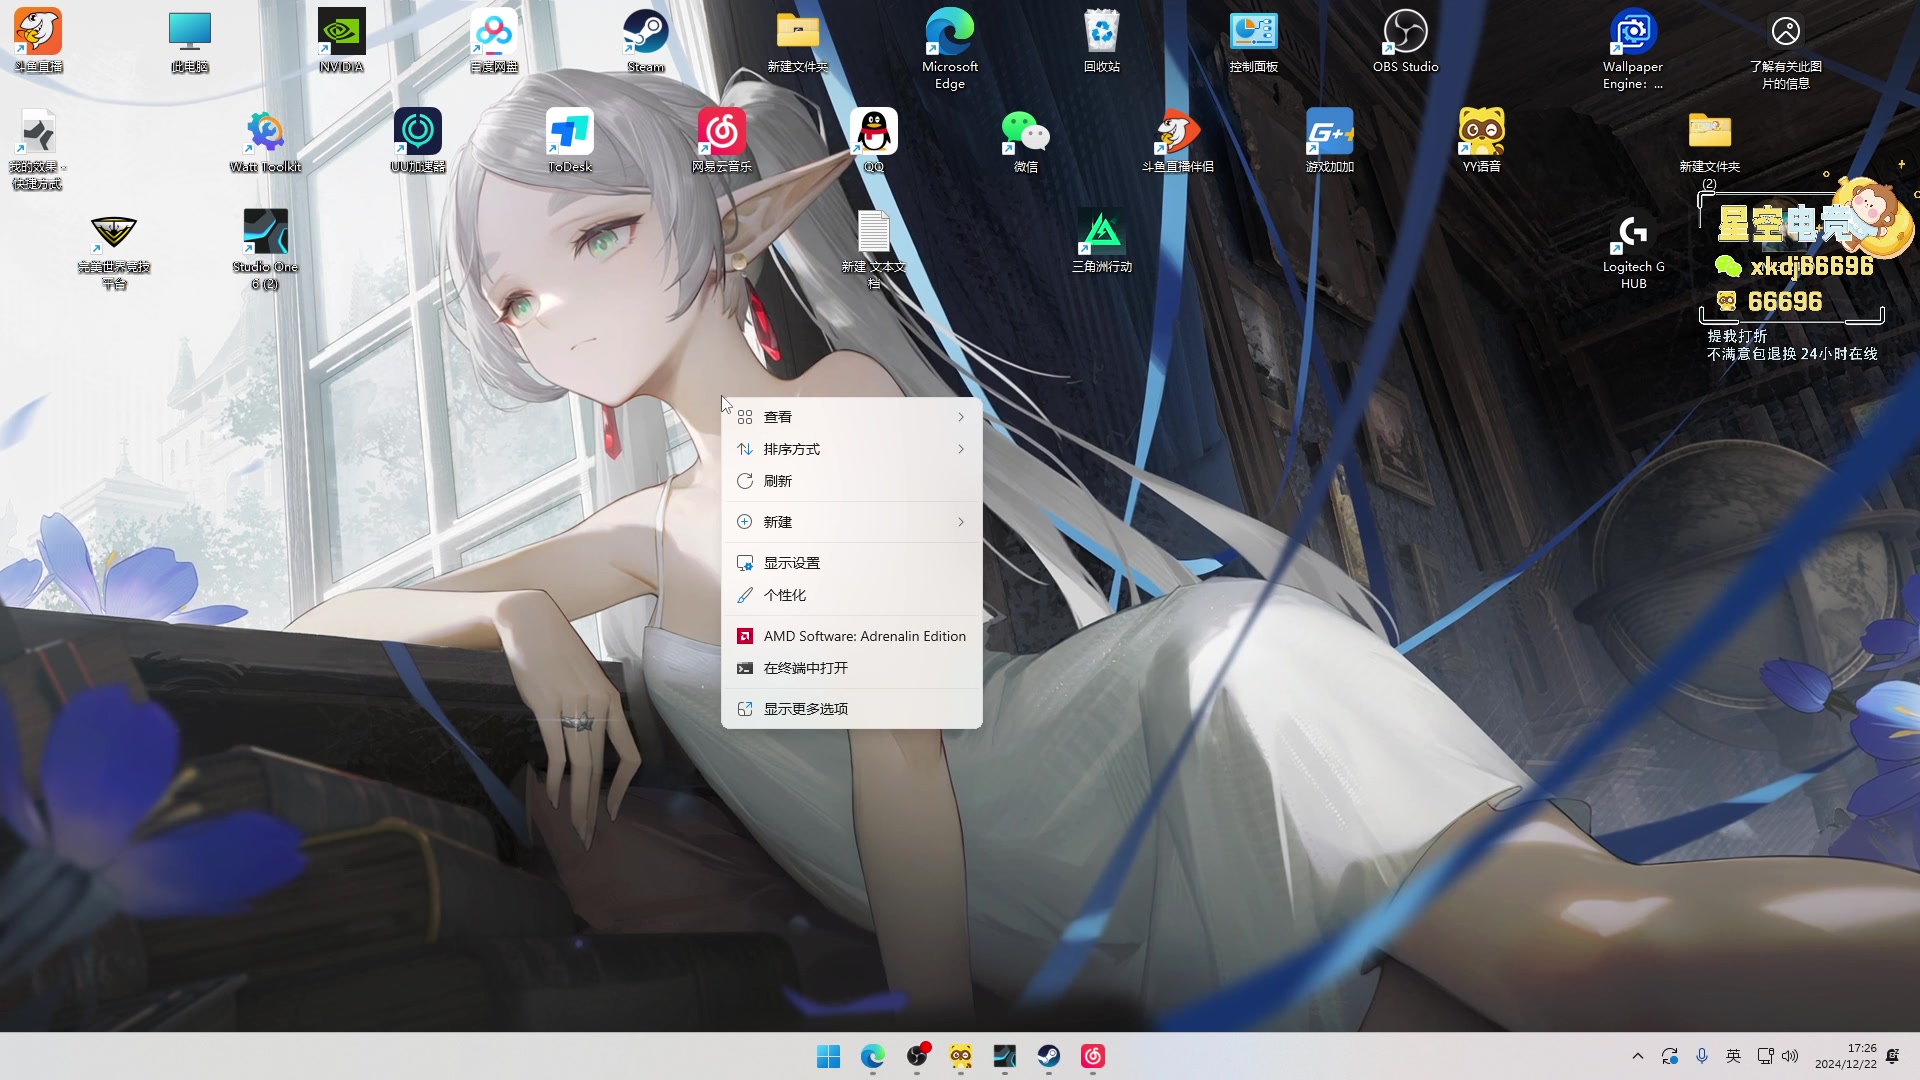
Task: Select the Microsoft Edge desktop shortcut
Action: pyautogui.click(x=950, y=49)
